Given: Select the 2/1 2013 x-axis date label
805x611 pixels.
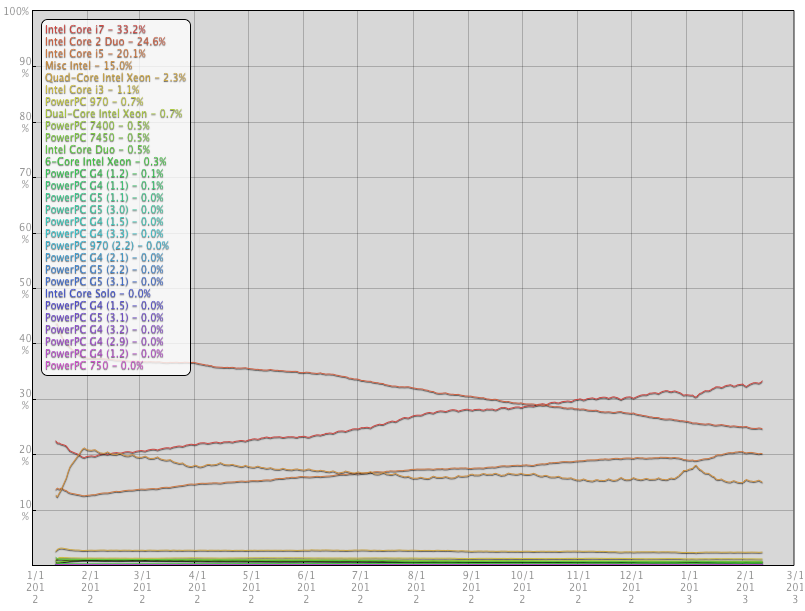Looking at the screenshot, I should pyautogui.click(x=745, y=587).
